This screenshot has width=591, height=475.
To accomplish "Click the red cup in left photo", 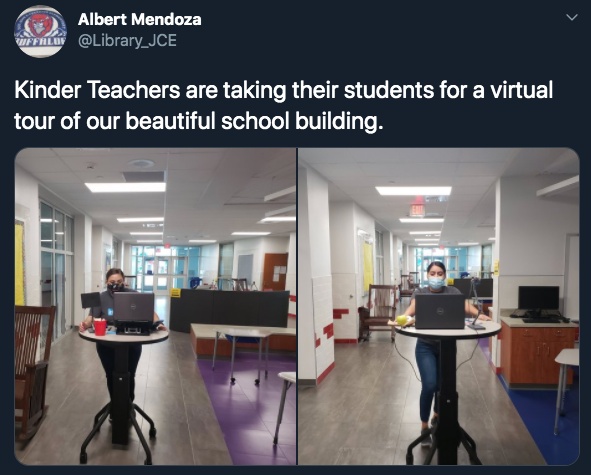I will pyautogui.click(x=100, y=327).
